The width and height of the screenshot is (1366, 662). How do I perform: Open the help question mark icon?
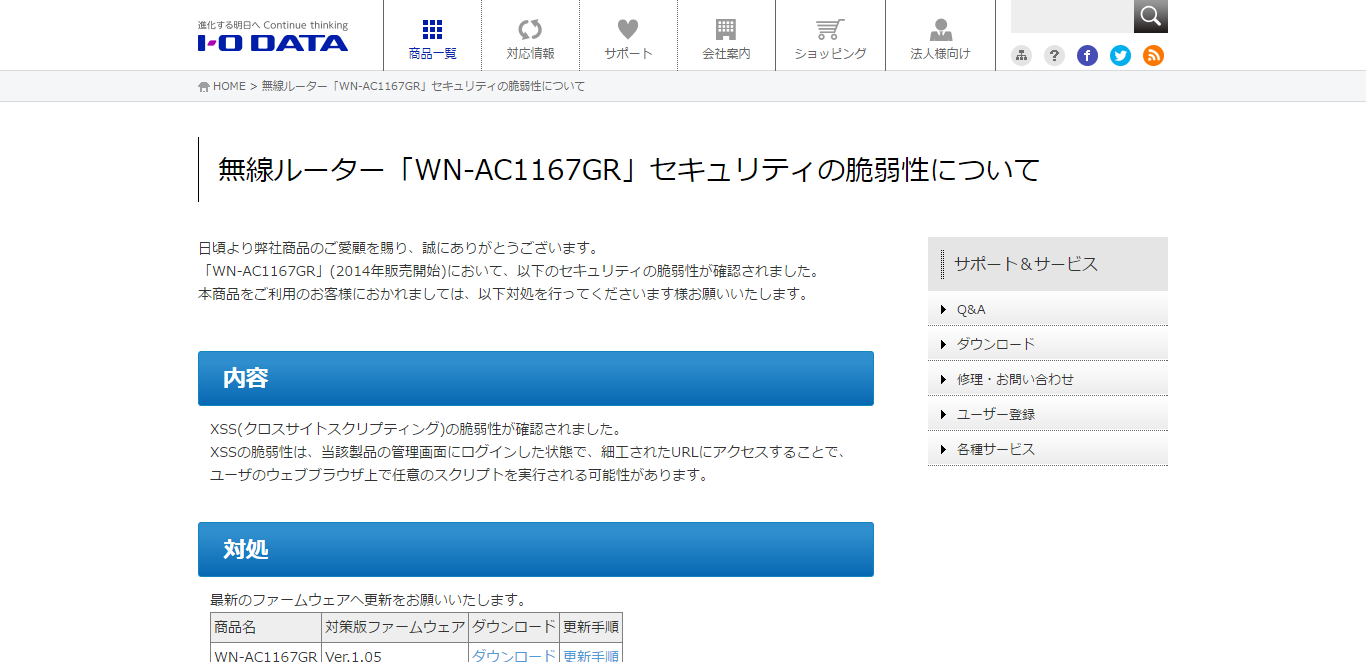1054,55
